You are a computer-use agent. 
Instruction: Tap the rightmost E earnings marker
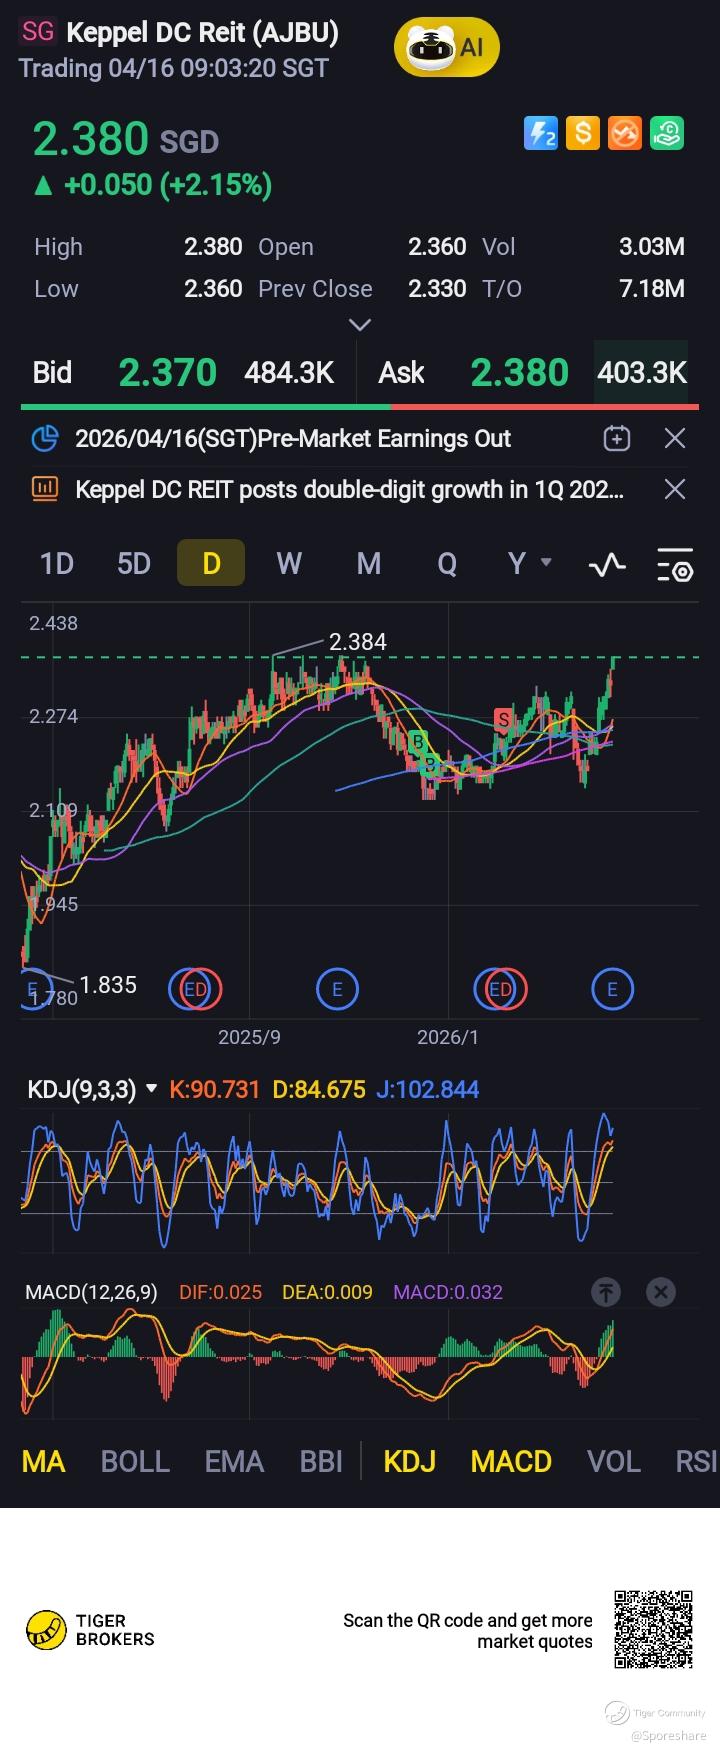[612, 989]
